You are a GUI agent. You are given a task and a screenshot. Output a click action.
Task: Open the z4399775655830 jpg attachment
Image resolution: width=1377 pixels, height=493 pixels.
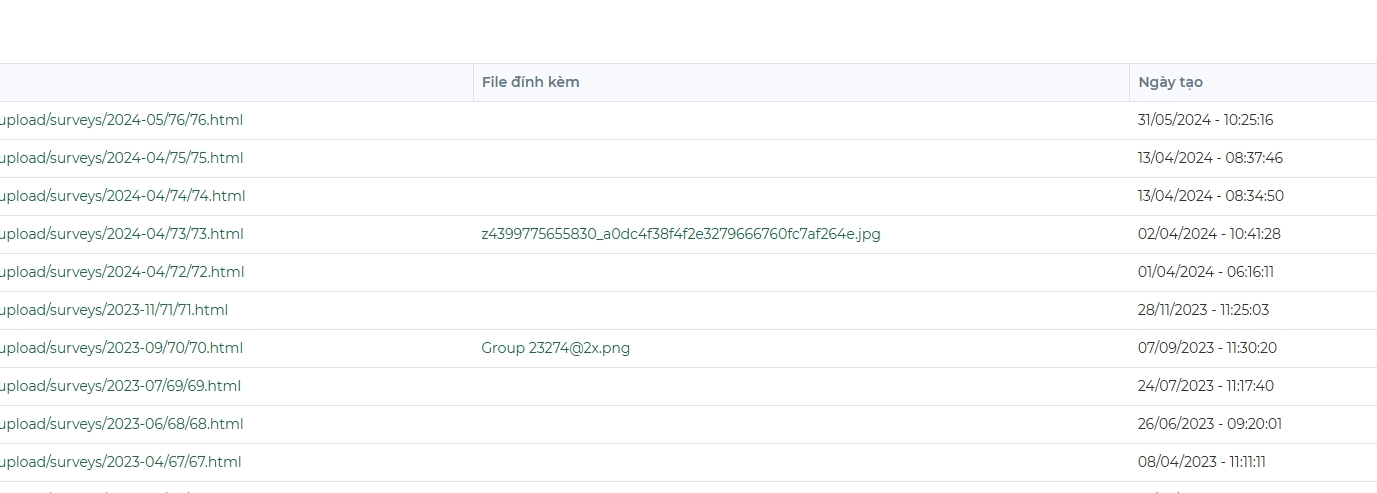point(680,234)
